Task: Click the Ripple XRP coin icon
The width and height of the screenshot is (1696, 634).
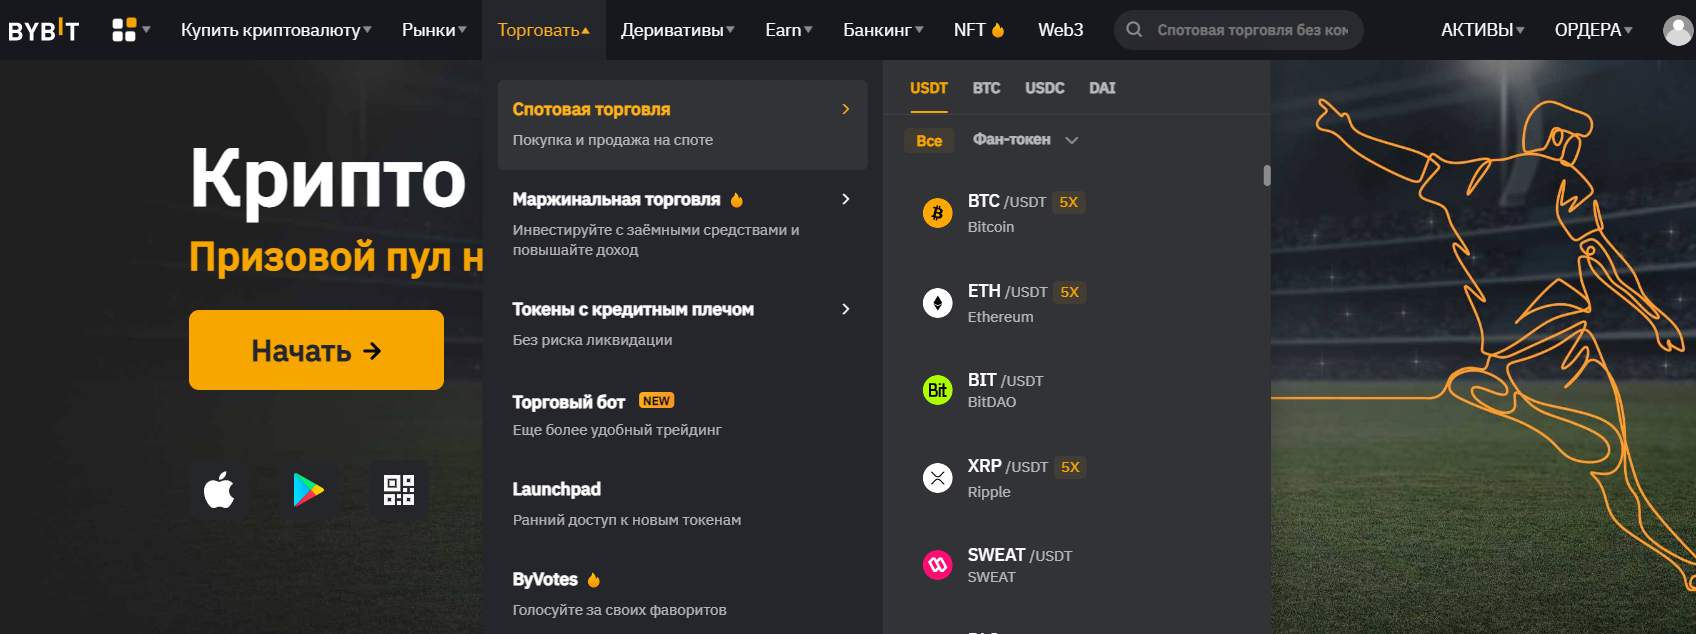Action: click(937, 478)
